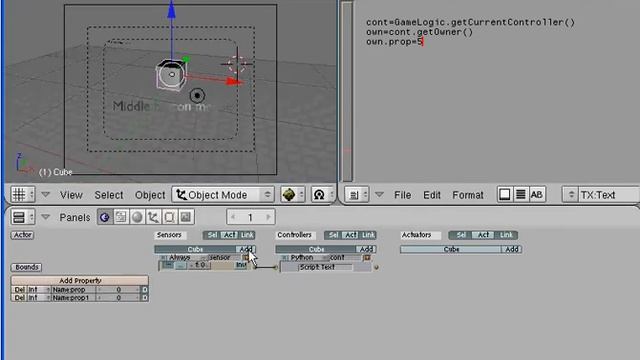Click the Name:prop field
The height and width of the screenshot is (360, 640).
(x=73, y=289)
